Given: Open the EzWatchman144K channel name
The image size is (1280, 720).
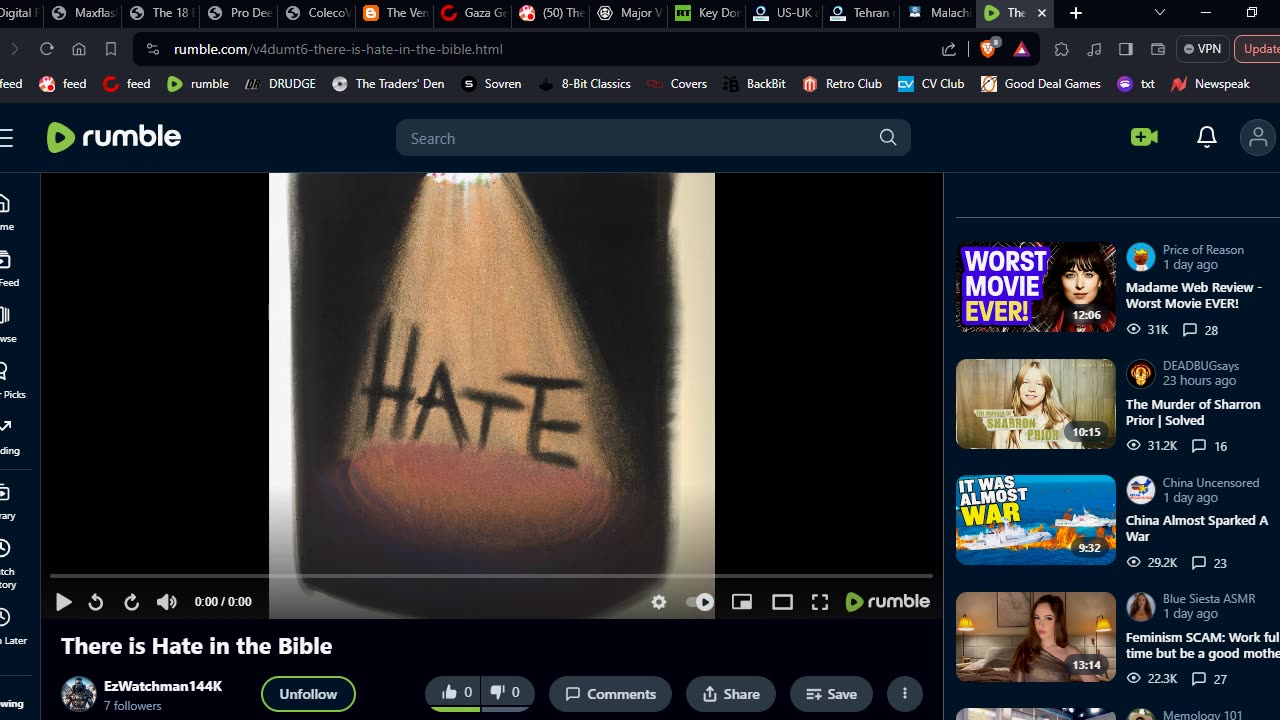Looking at the screenshot, I should coord(163,686).
